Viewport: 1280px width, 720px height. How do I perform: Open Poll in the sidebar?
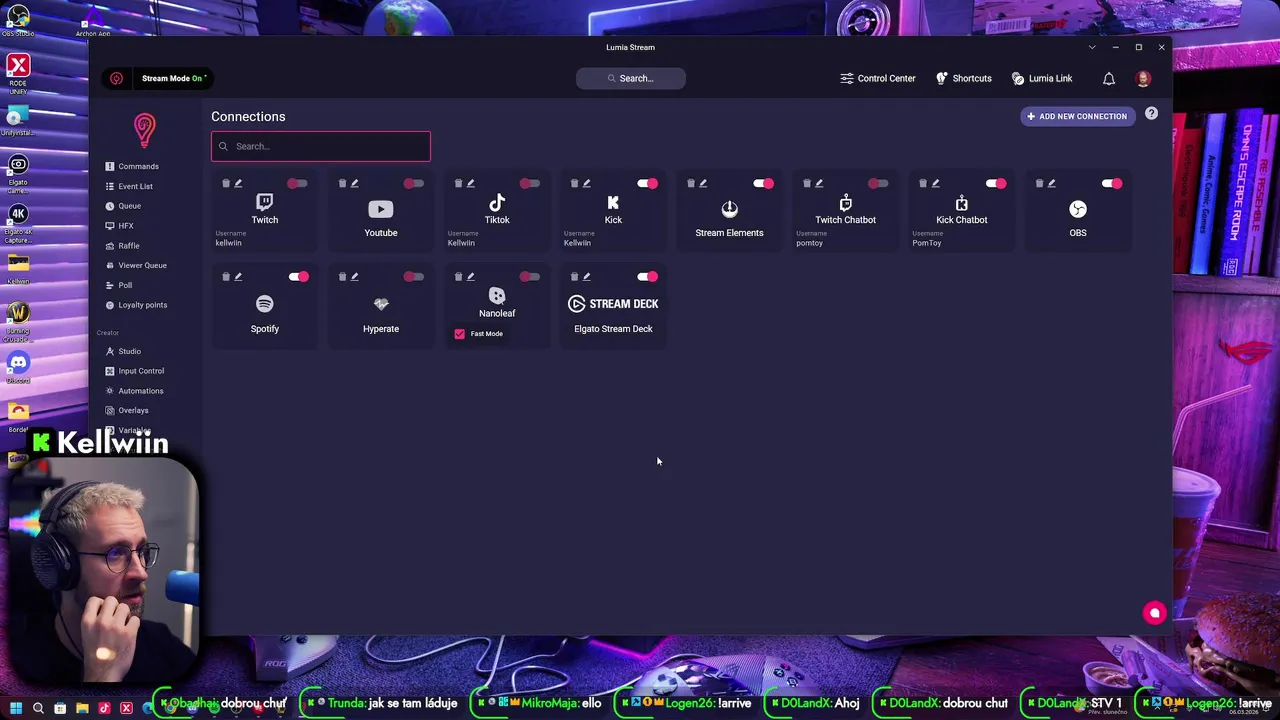tap(118, 285)
